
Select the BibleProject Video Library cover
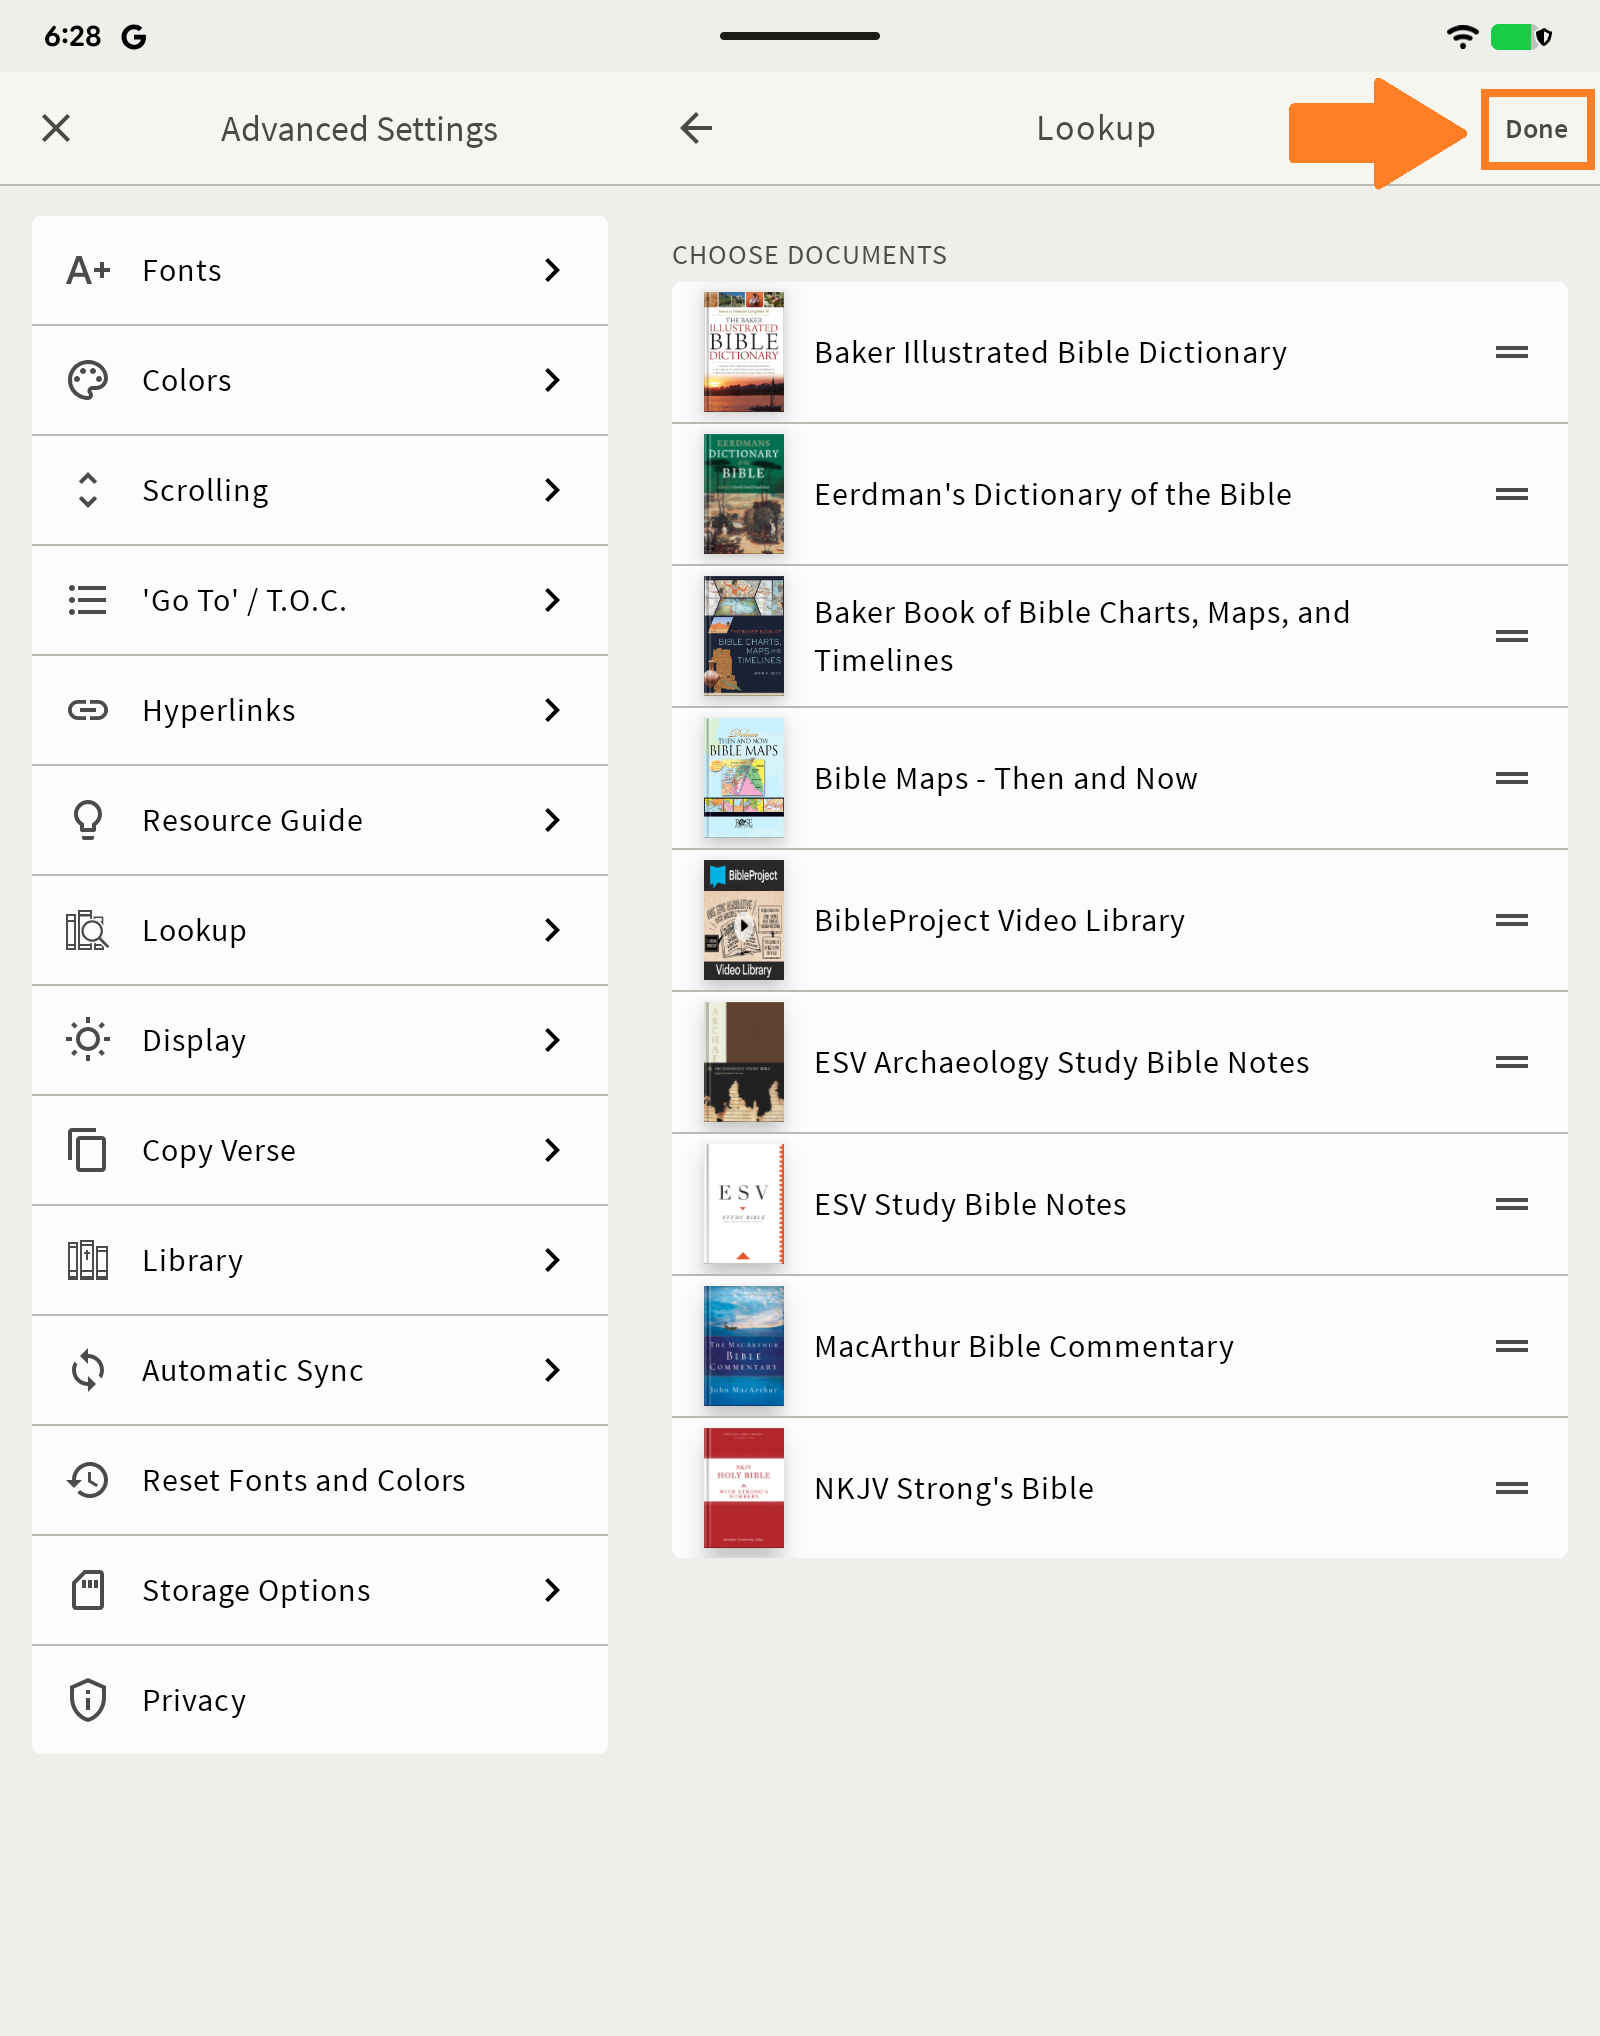(x=744, y=920)
